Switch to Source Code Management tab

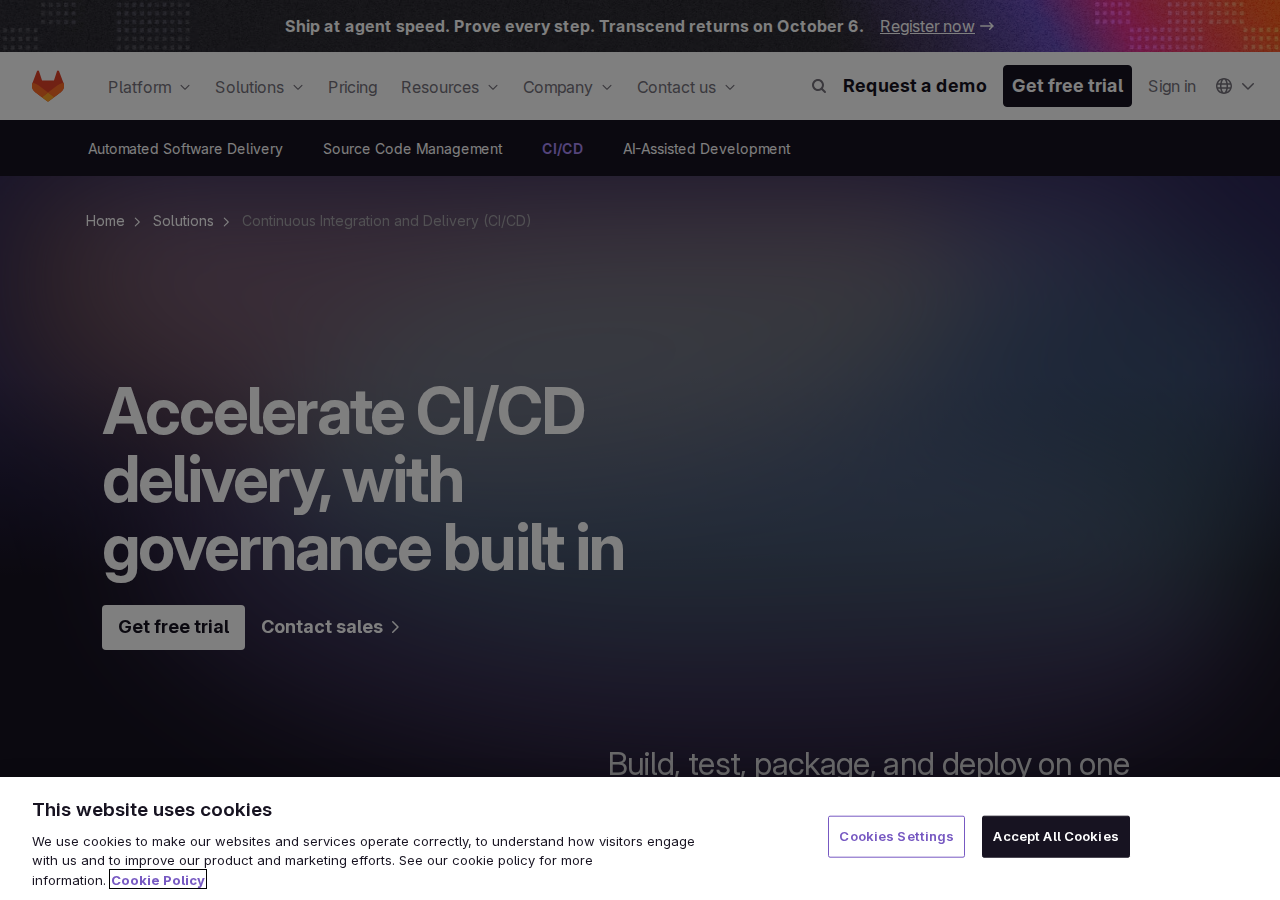(x=413, y=149)
